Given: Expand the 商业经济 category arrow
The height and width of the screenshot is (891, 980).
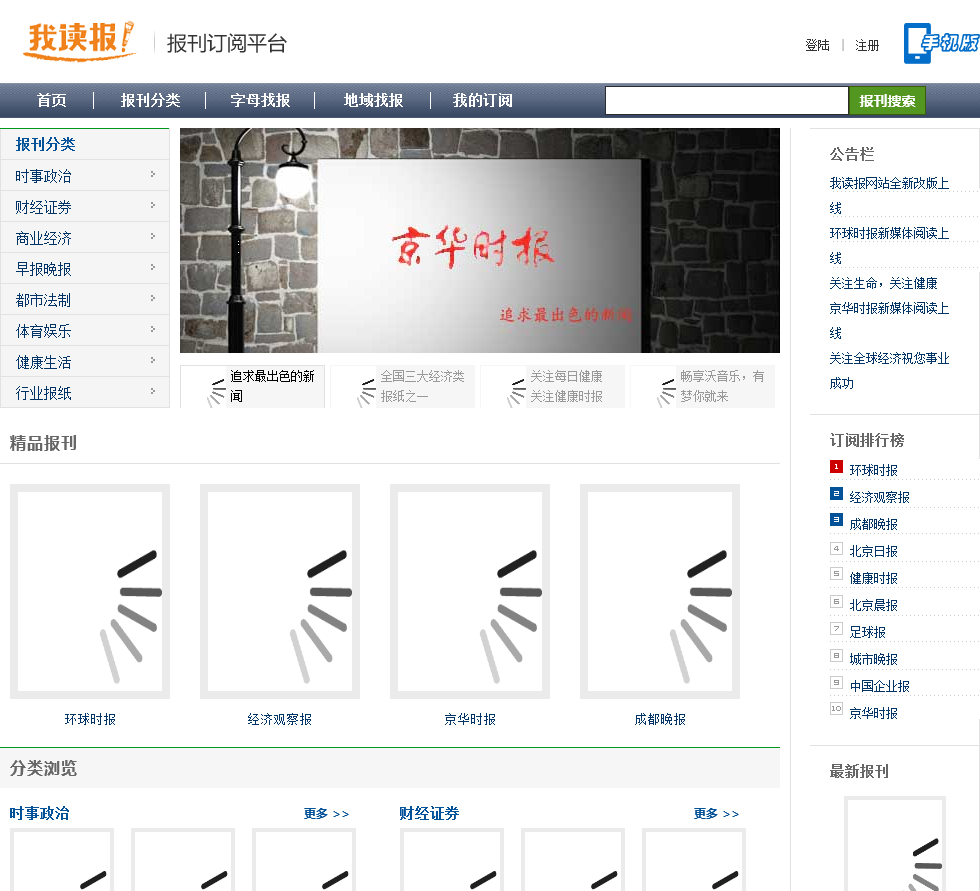Looking at the screenshot, I should (153, 236).
